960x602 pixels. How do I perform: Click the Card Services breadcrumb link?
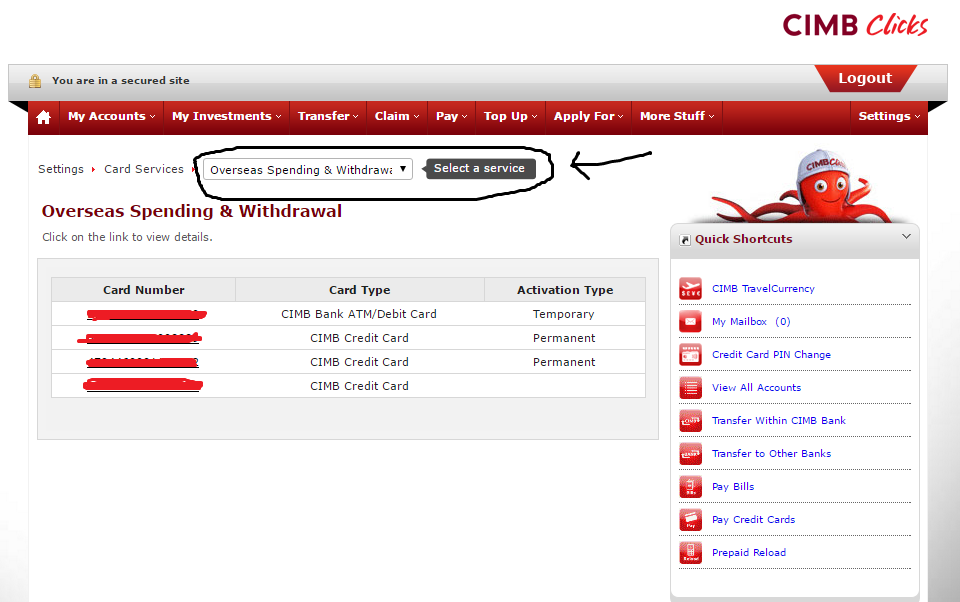[144, 169]
